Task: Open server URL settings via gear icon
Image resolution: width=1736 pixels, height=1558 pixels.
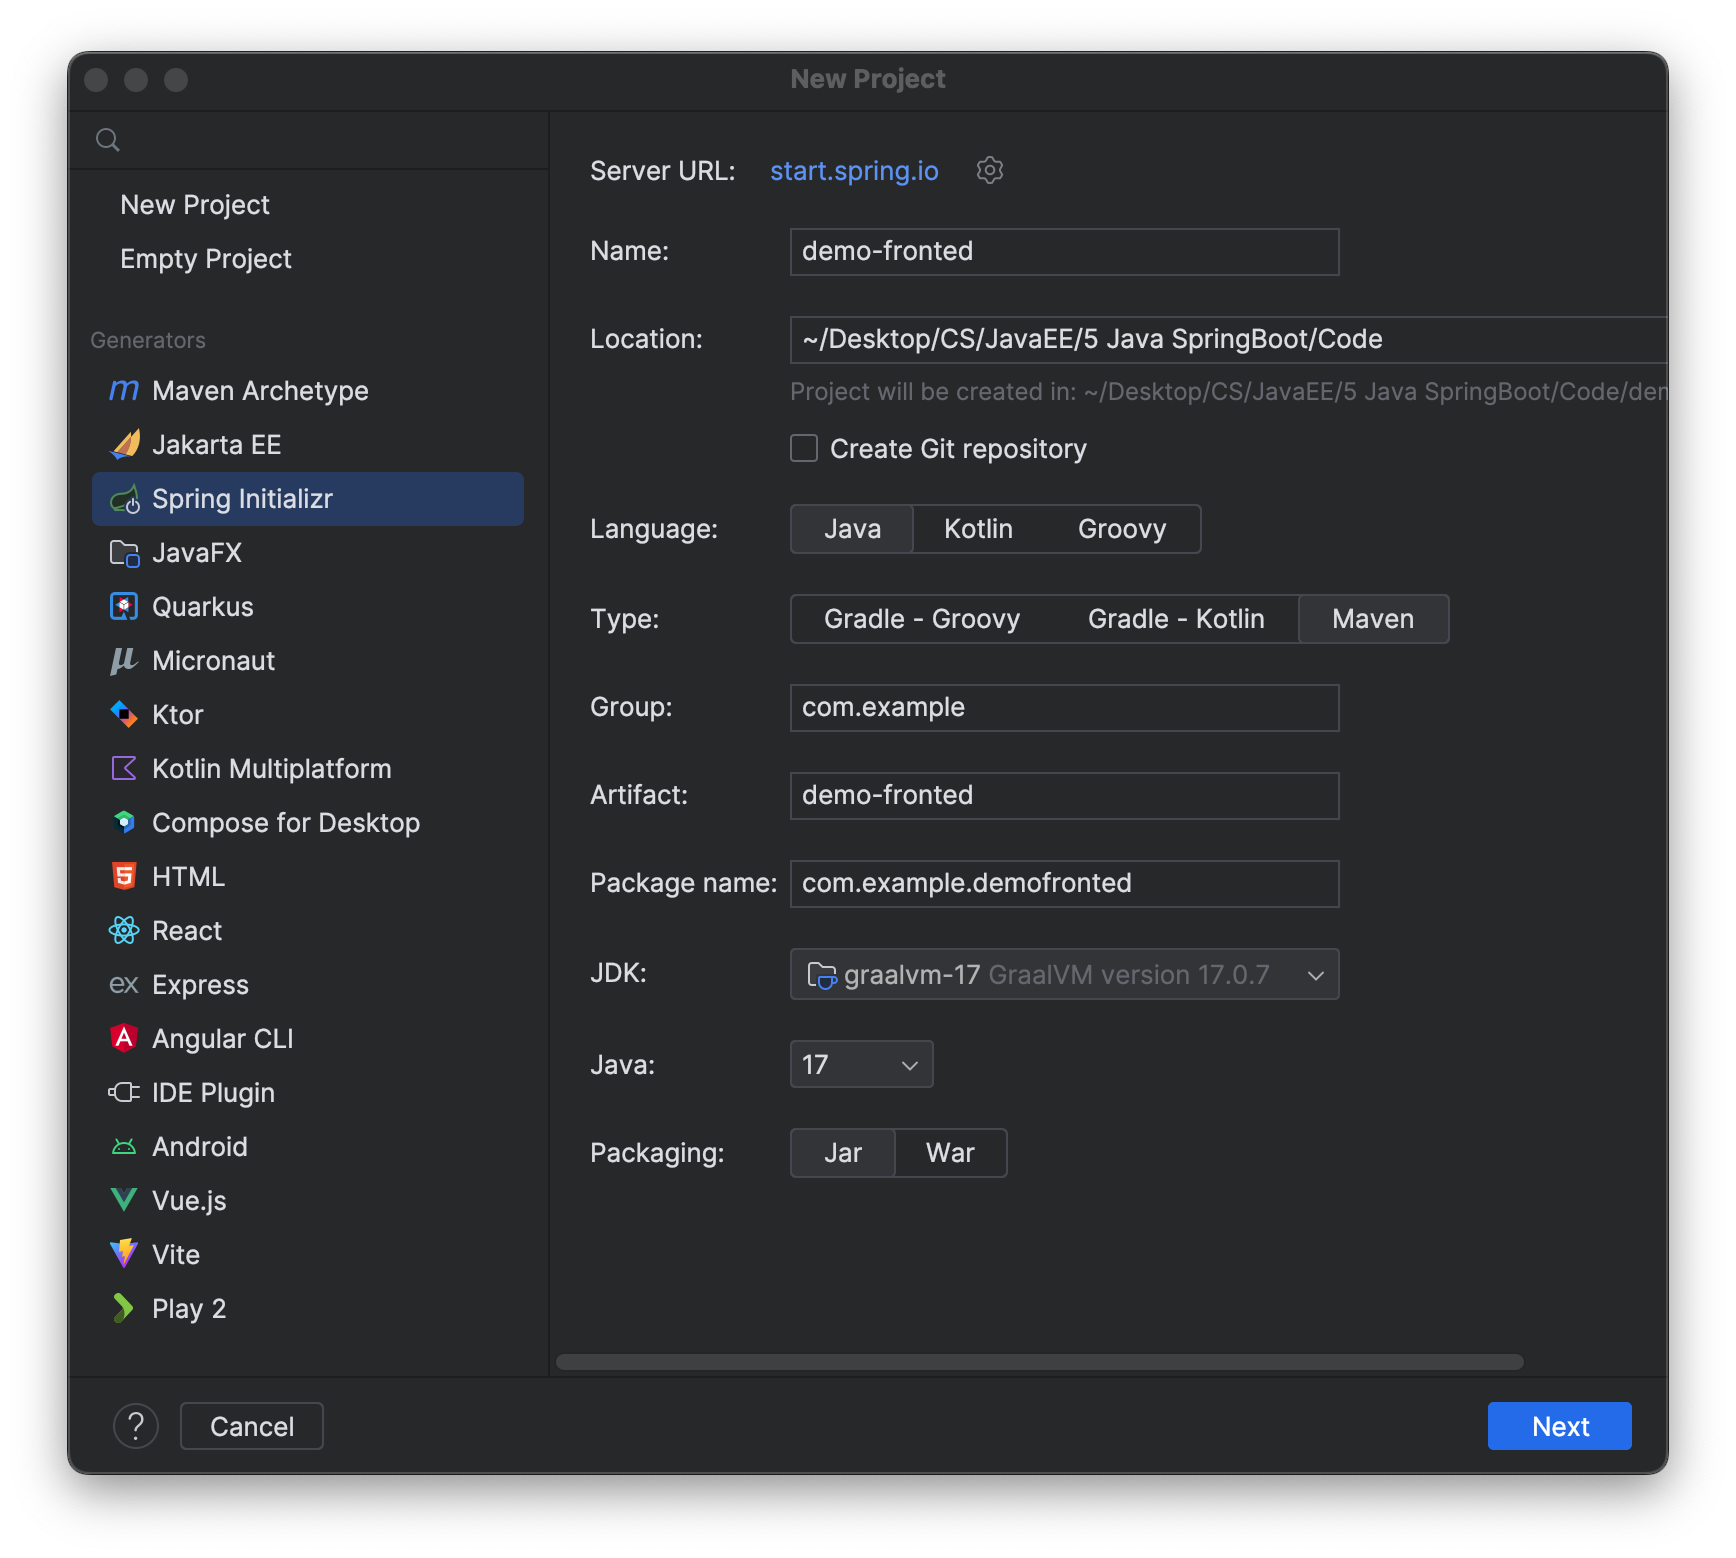Action: pos(989,170)
